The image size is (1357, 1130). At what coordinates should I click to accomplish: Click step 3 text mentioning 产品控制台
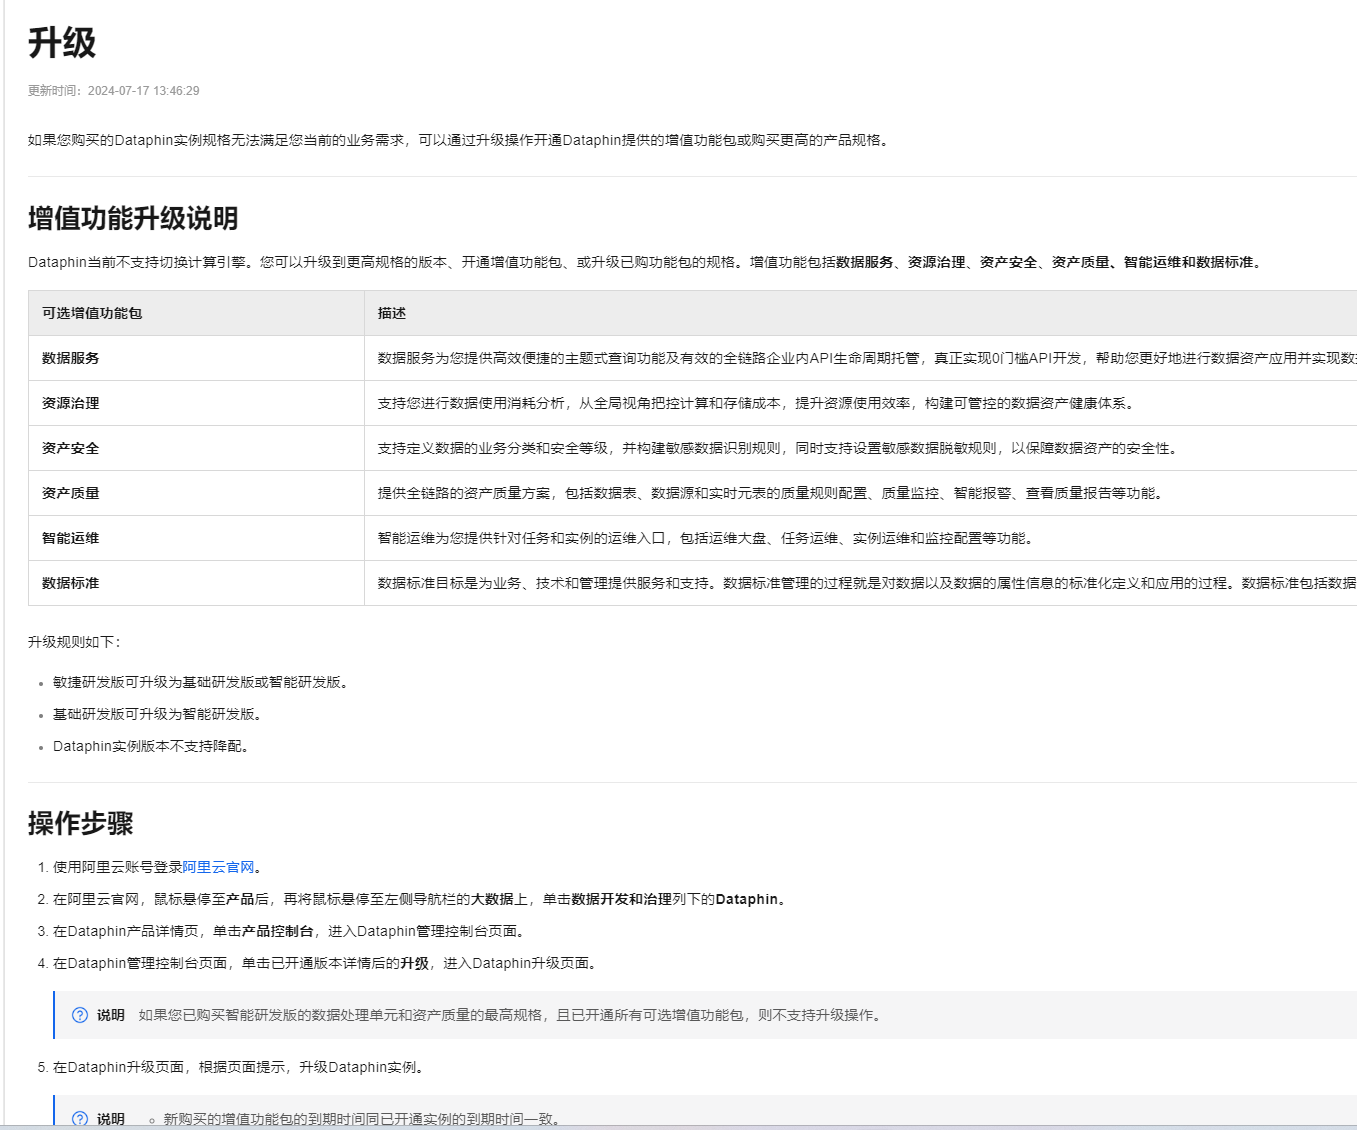290,931
